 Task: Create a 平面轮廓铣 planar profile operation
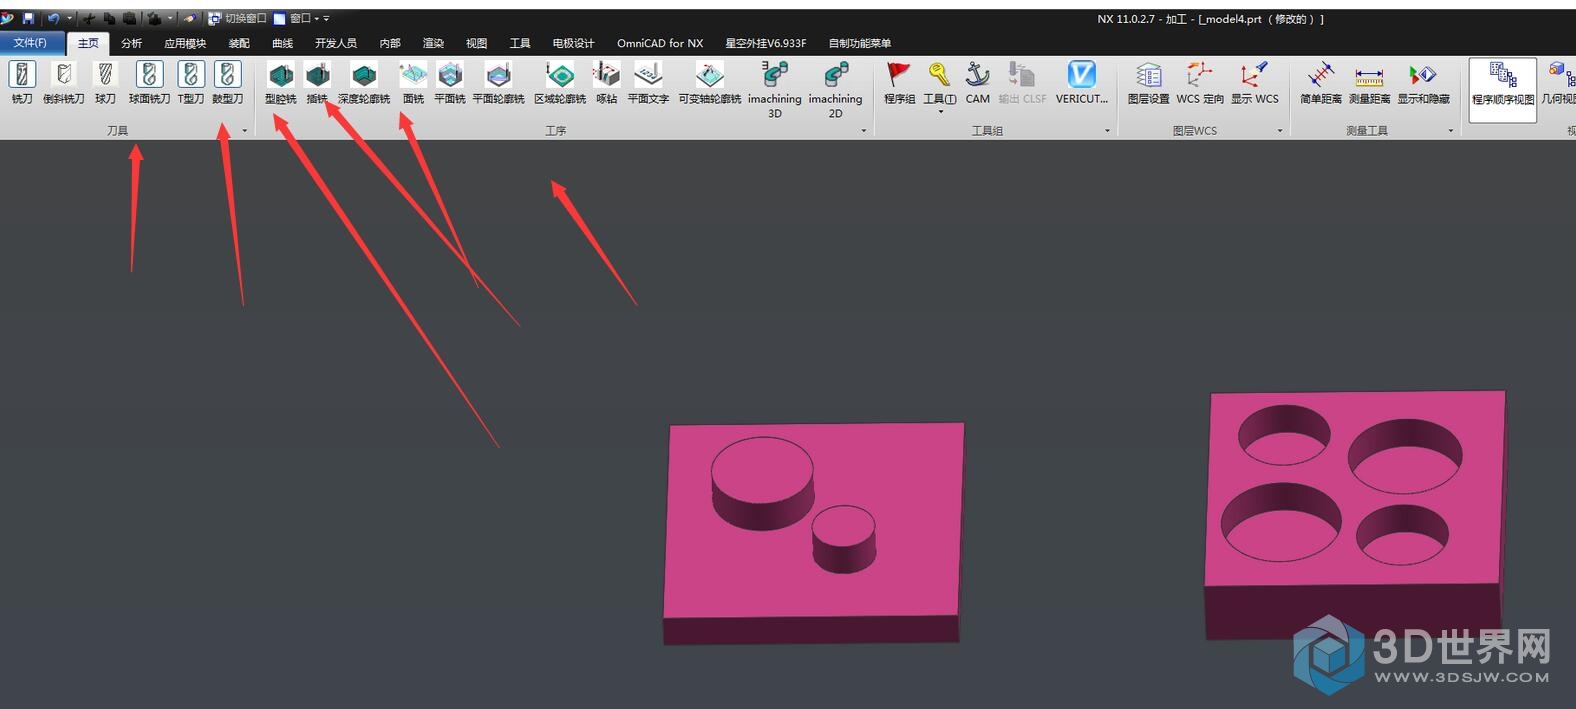click(498, 82)
